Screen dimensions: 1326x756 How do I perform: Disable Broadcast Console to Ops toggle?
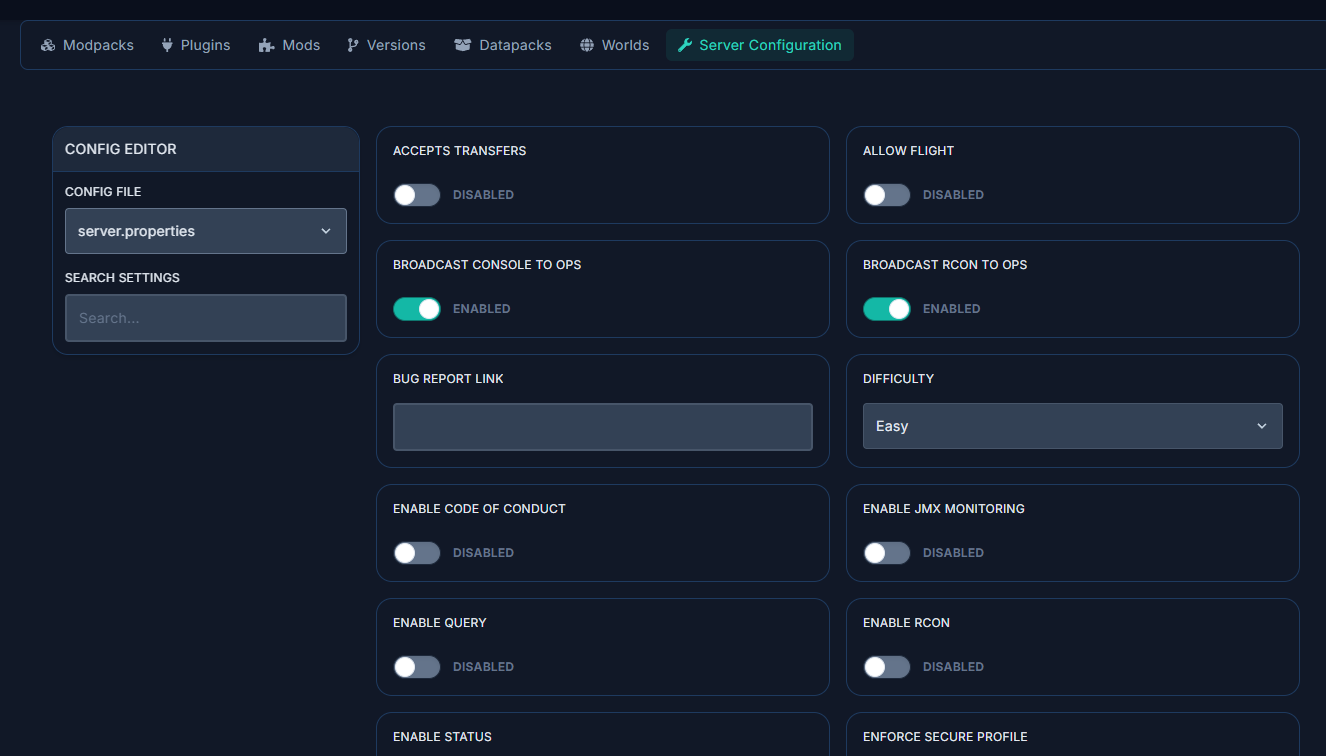pyautogui.click(x=417, y=309)
